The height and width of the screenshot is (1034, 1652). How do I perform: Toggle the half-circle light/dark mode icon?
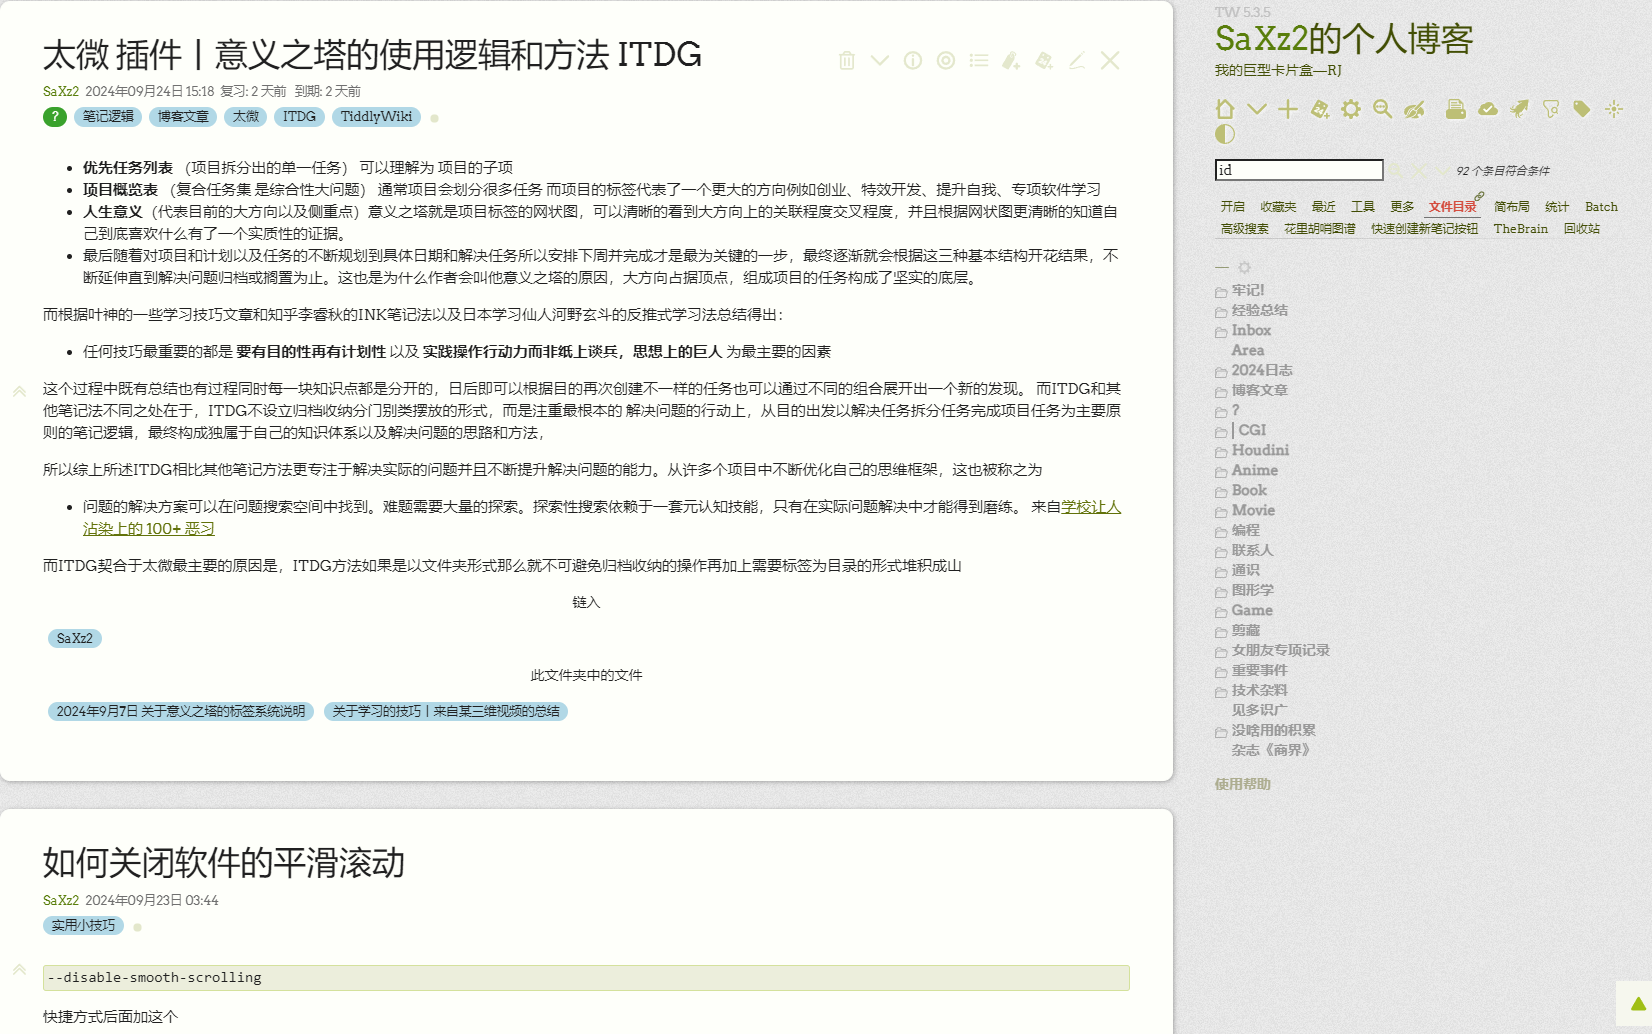[x=1225, y=134]
